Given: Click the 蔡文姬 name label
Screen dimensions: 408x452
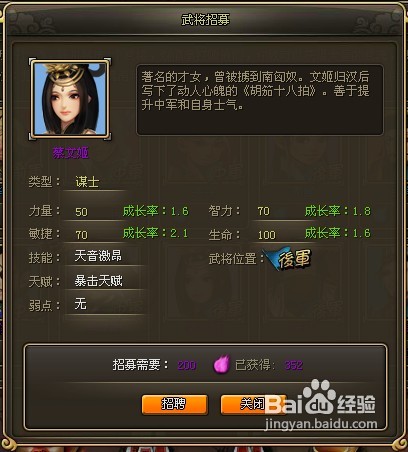Looking at the screenshot, I should [70, 153].
